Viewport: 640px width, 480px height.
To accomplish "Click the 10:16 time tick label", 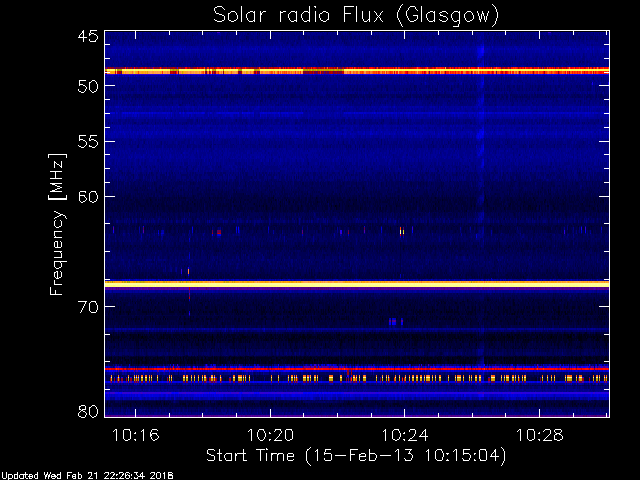I will (136, 435).
